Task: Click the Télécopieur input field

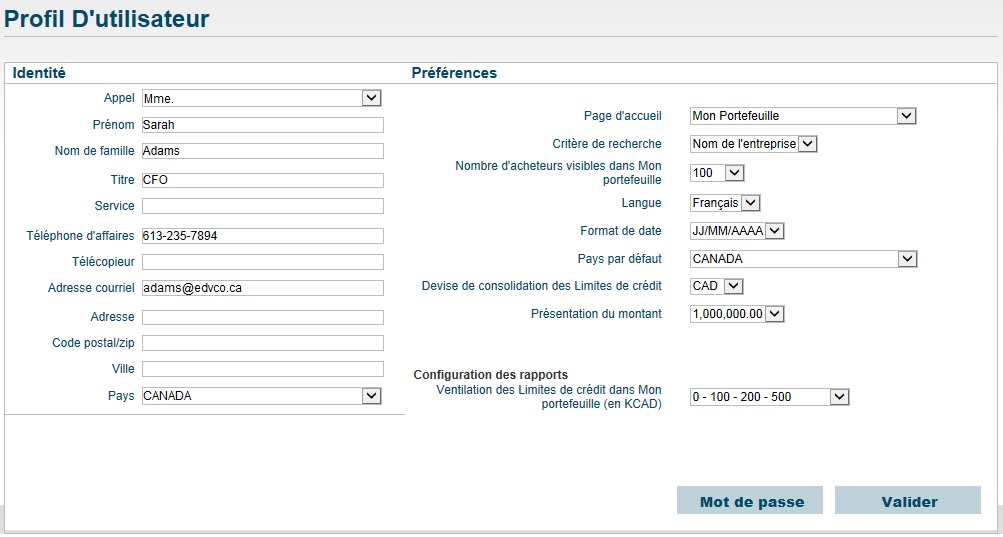Action: pos(263,262)
